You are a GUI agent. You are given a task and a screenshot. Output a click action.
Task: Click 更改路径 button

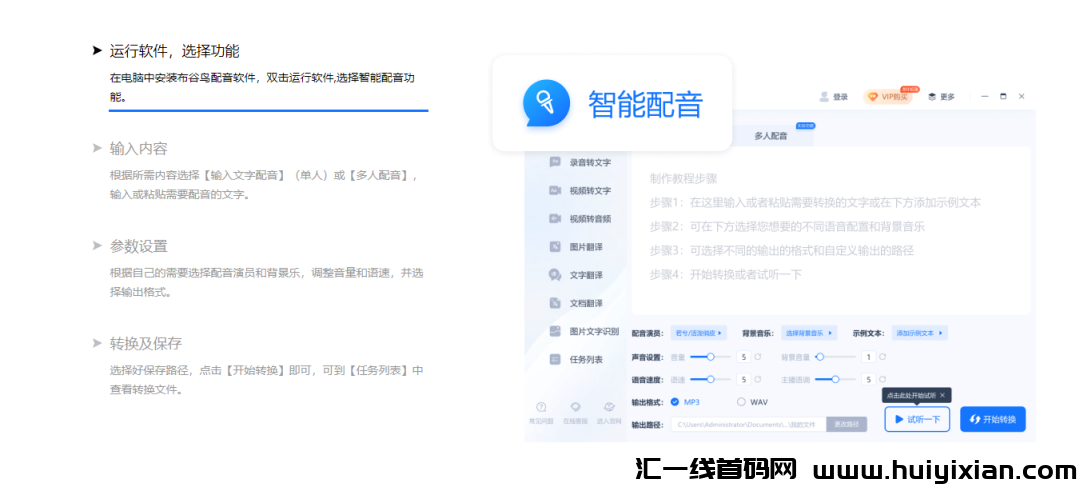pos(847,424)
